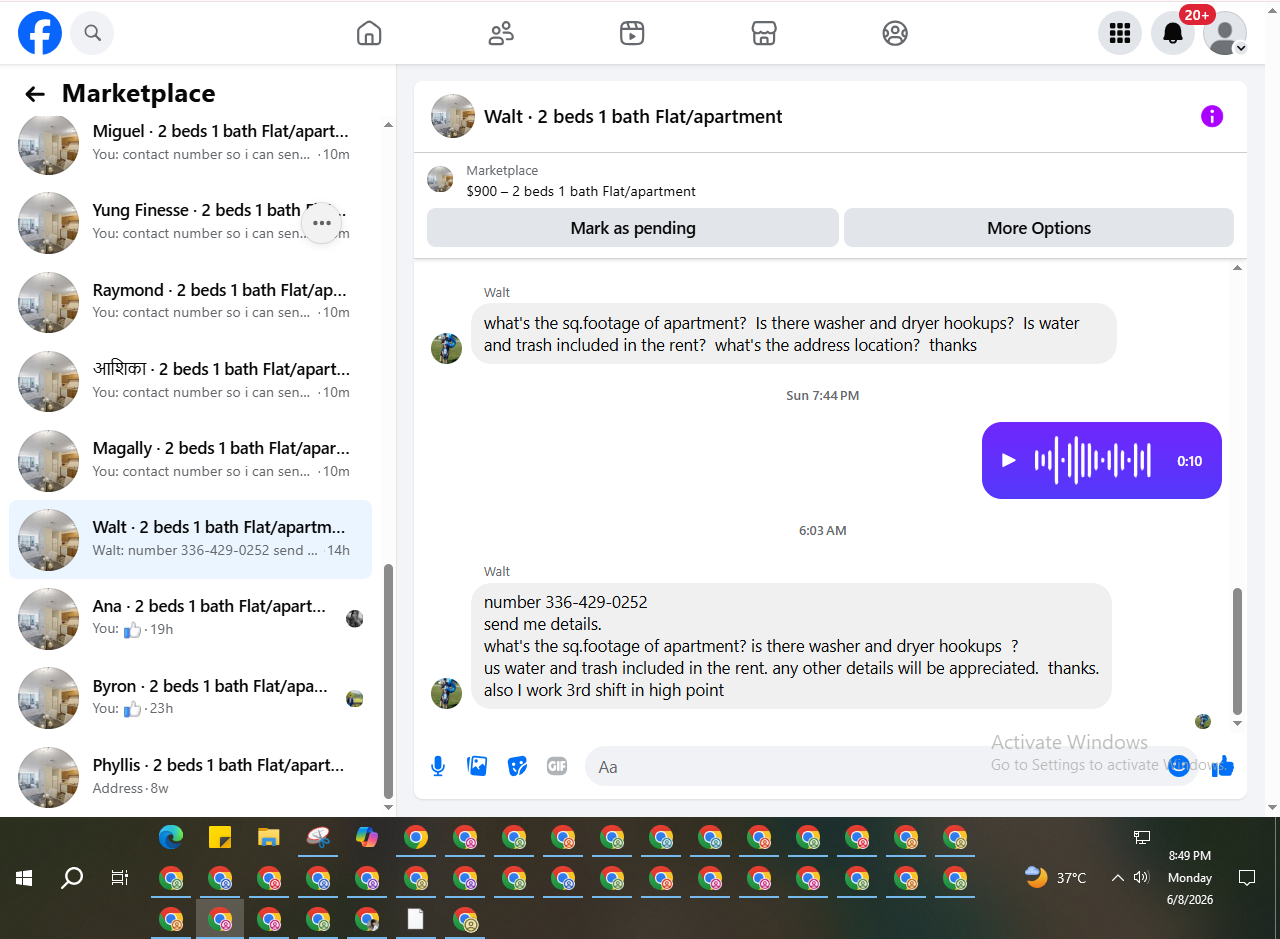This screenshot has height=939, width=1280.
Task: Expand the system tray hidden icons chevron
Action: (1117, 878)
